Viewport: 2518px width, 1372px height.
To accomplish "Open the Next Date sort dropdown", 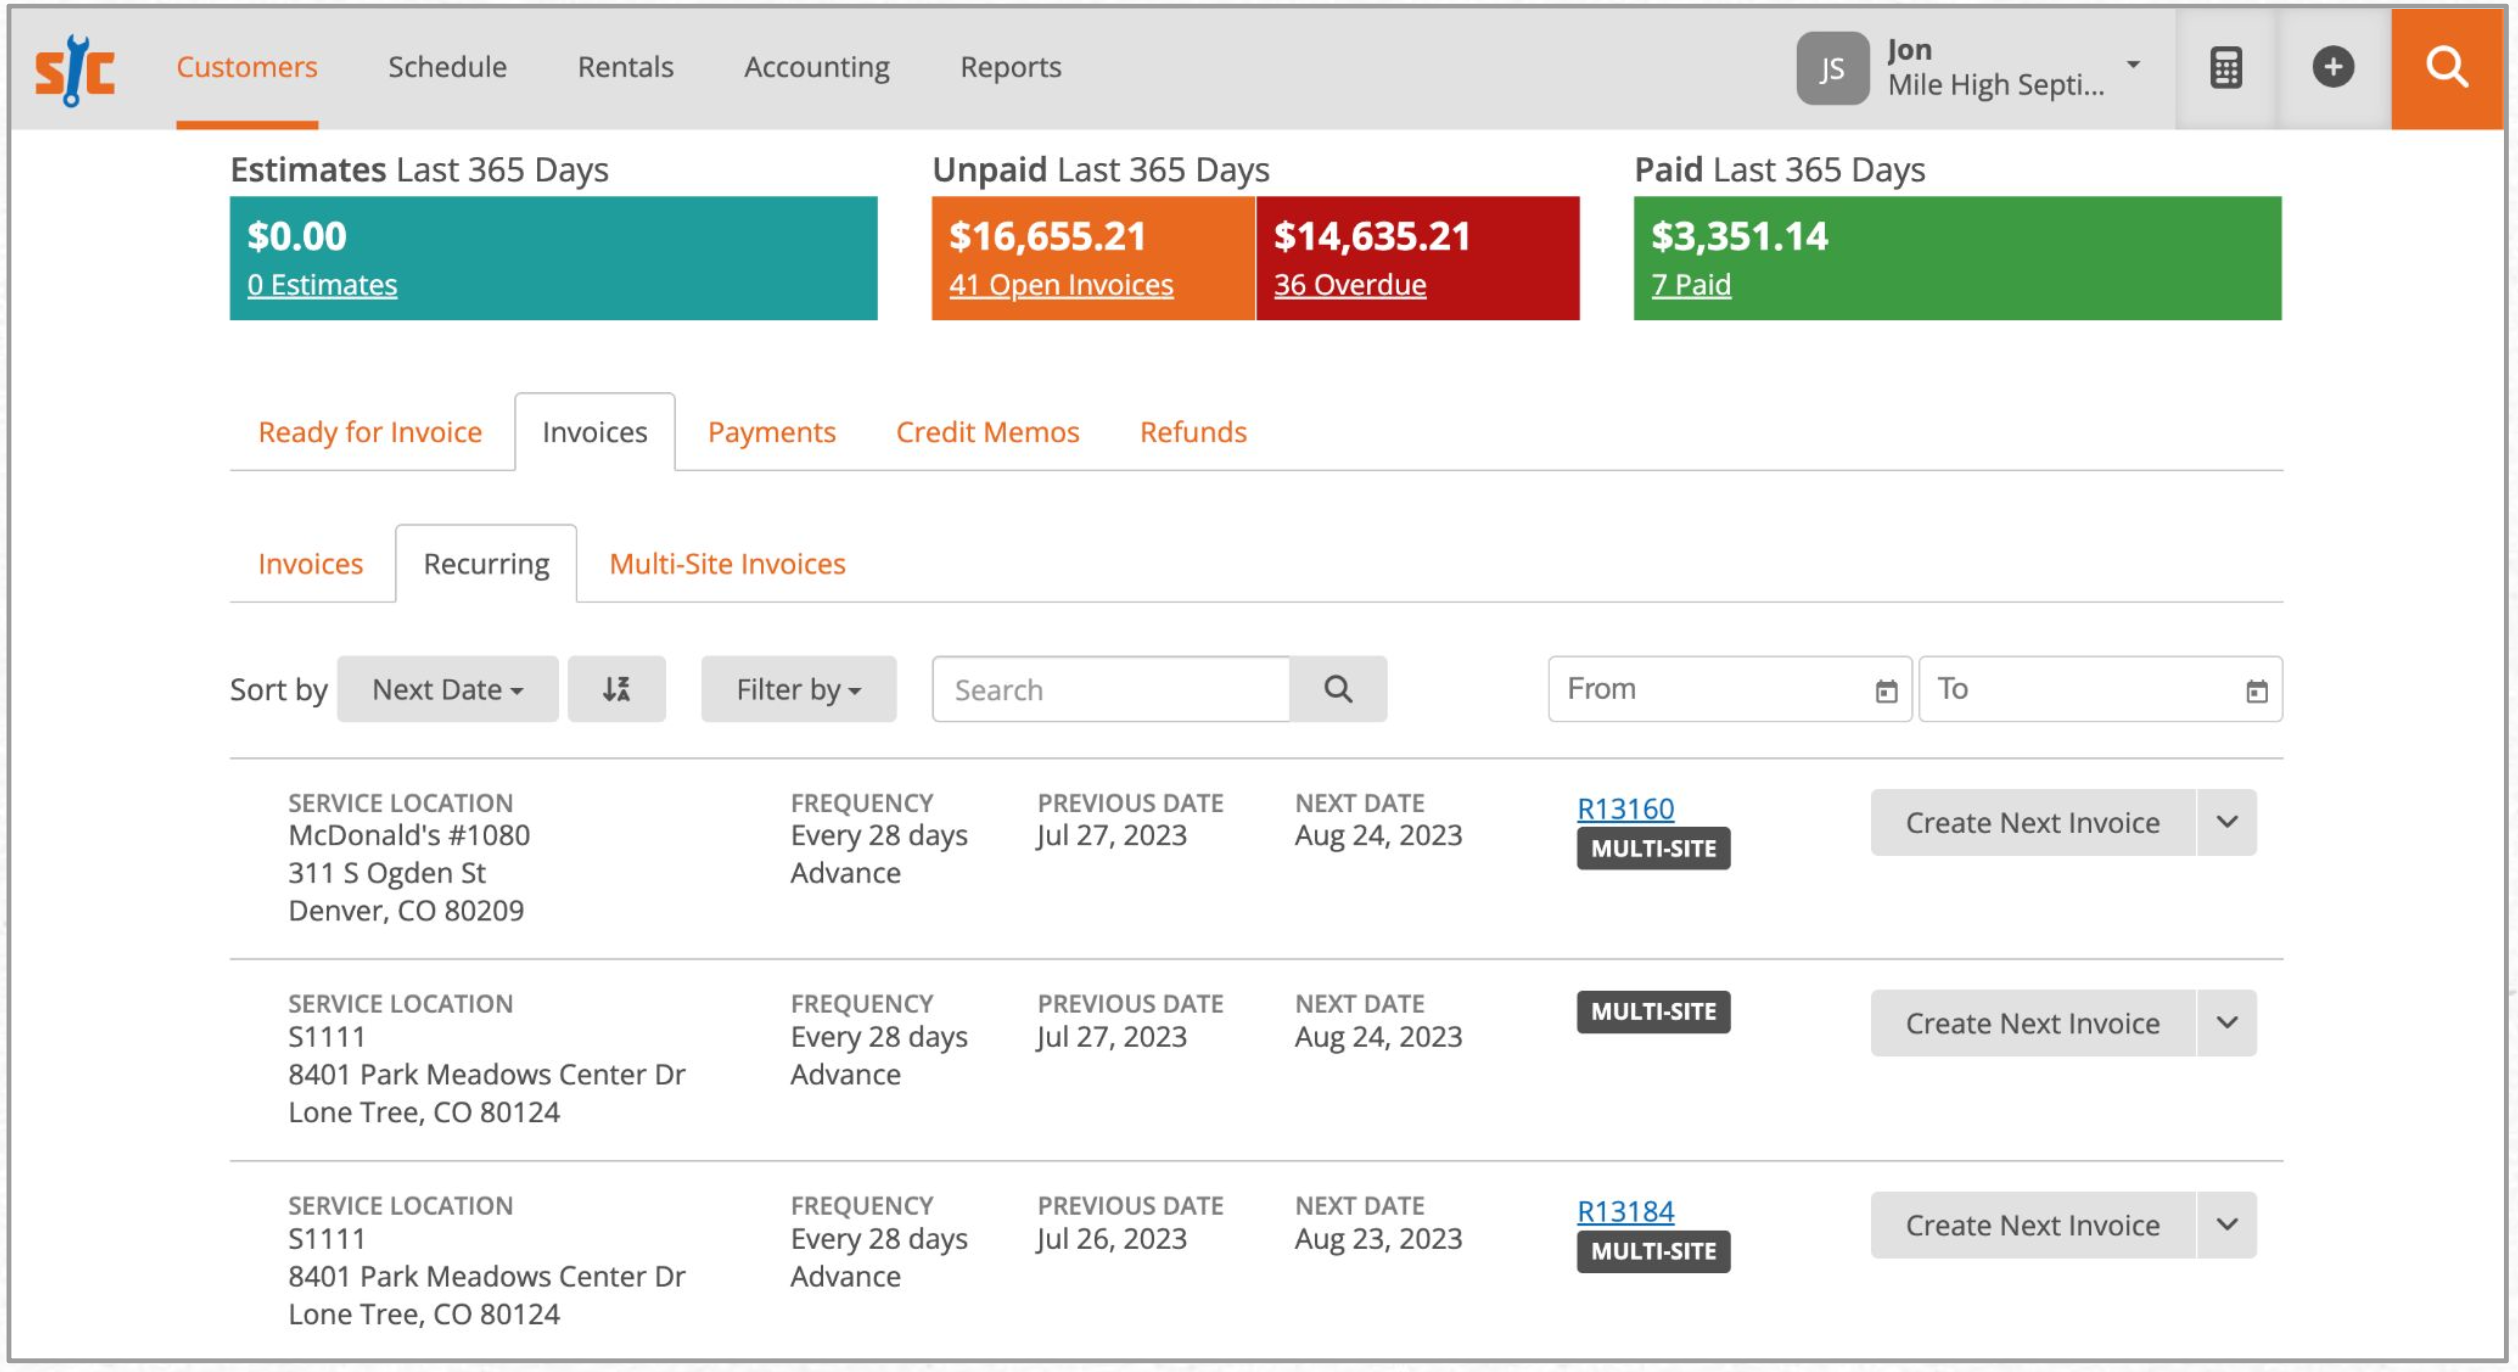I will 446,688.
